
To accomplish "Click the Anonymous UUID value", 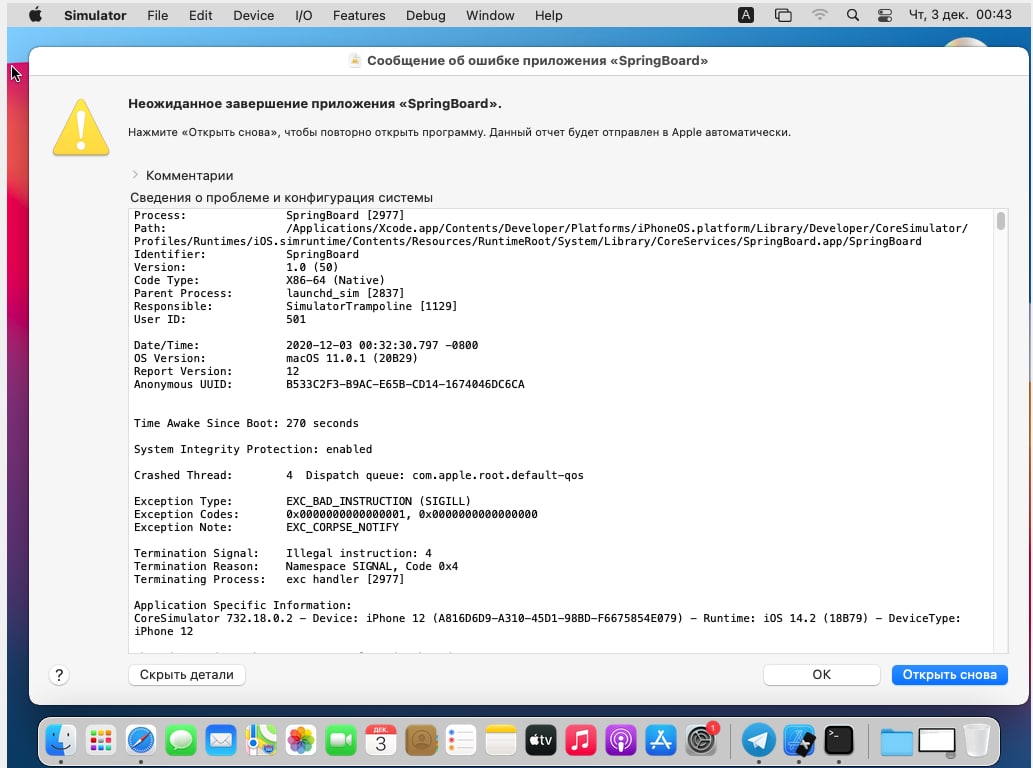I will pos(405,384).
